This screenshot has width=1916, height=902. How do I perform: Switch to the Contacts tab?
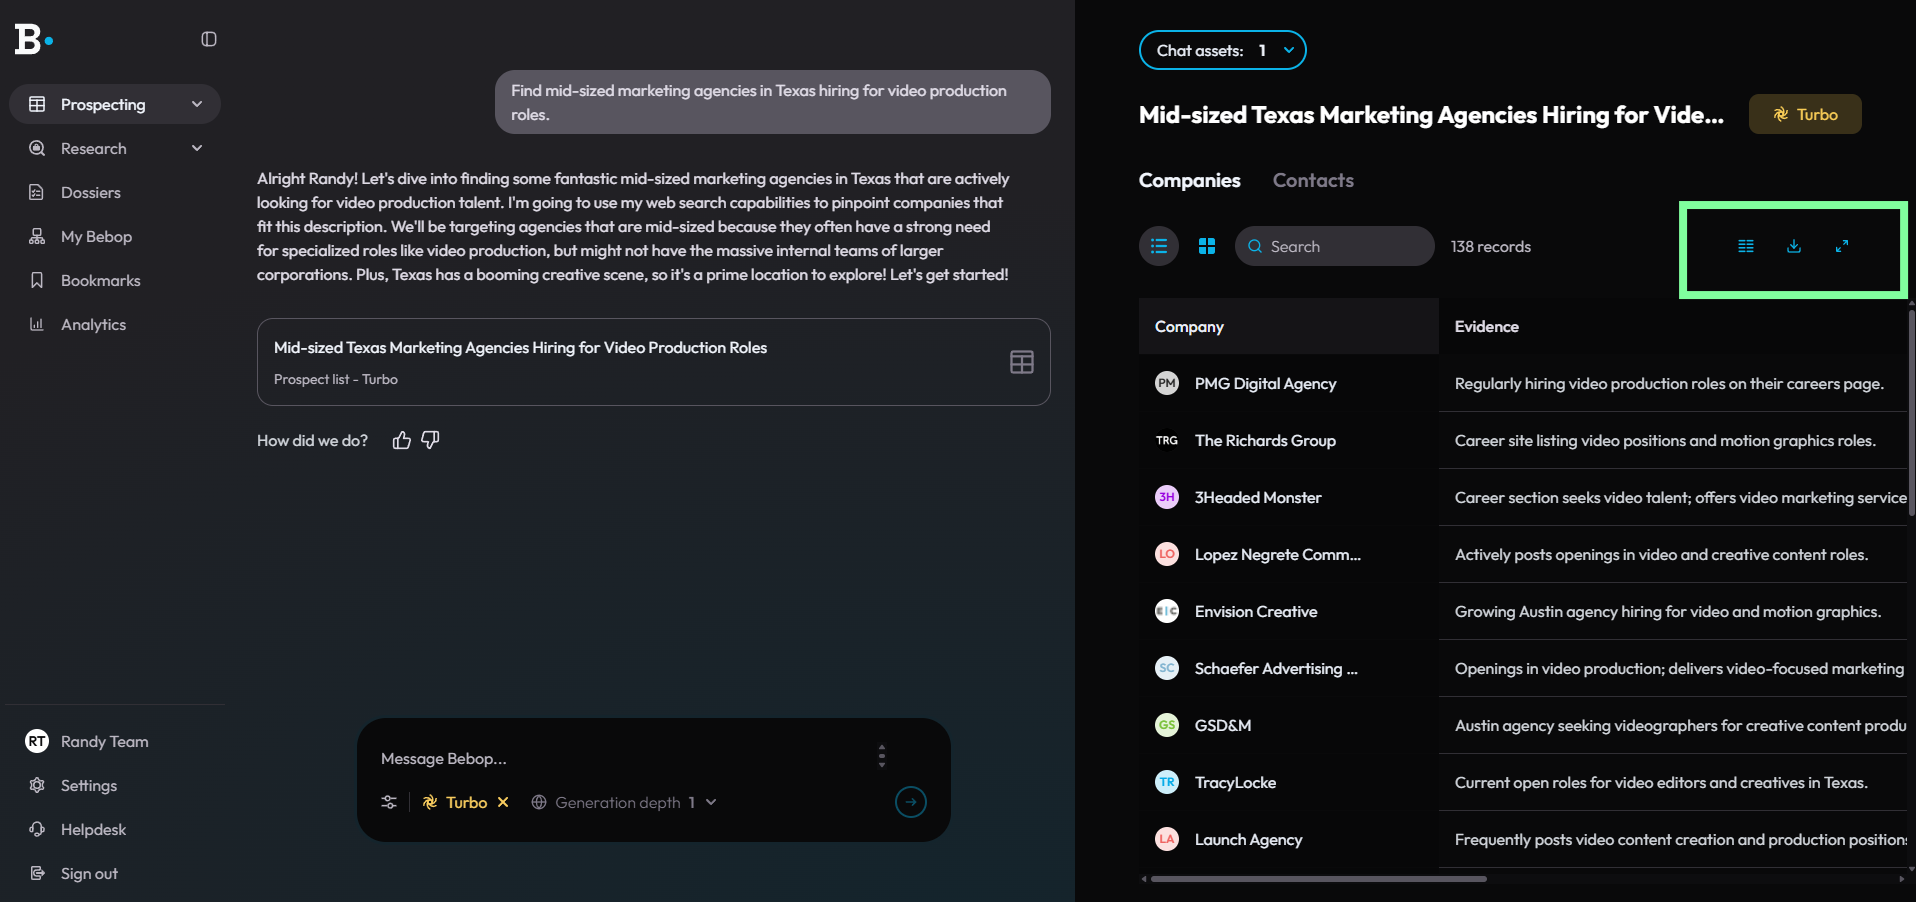pos(1313,180)
